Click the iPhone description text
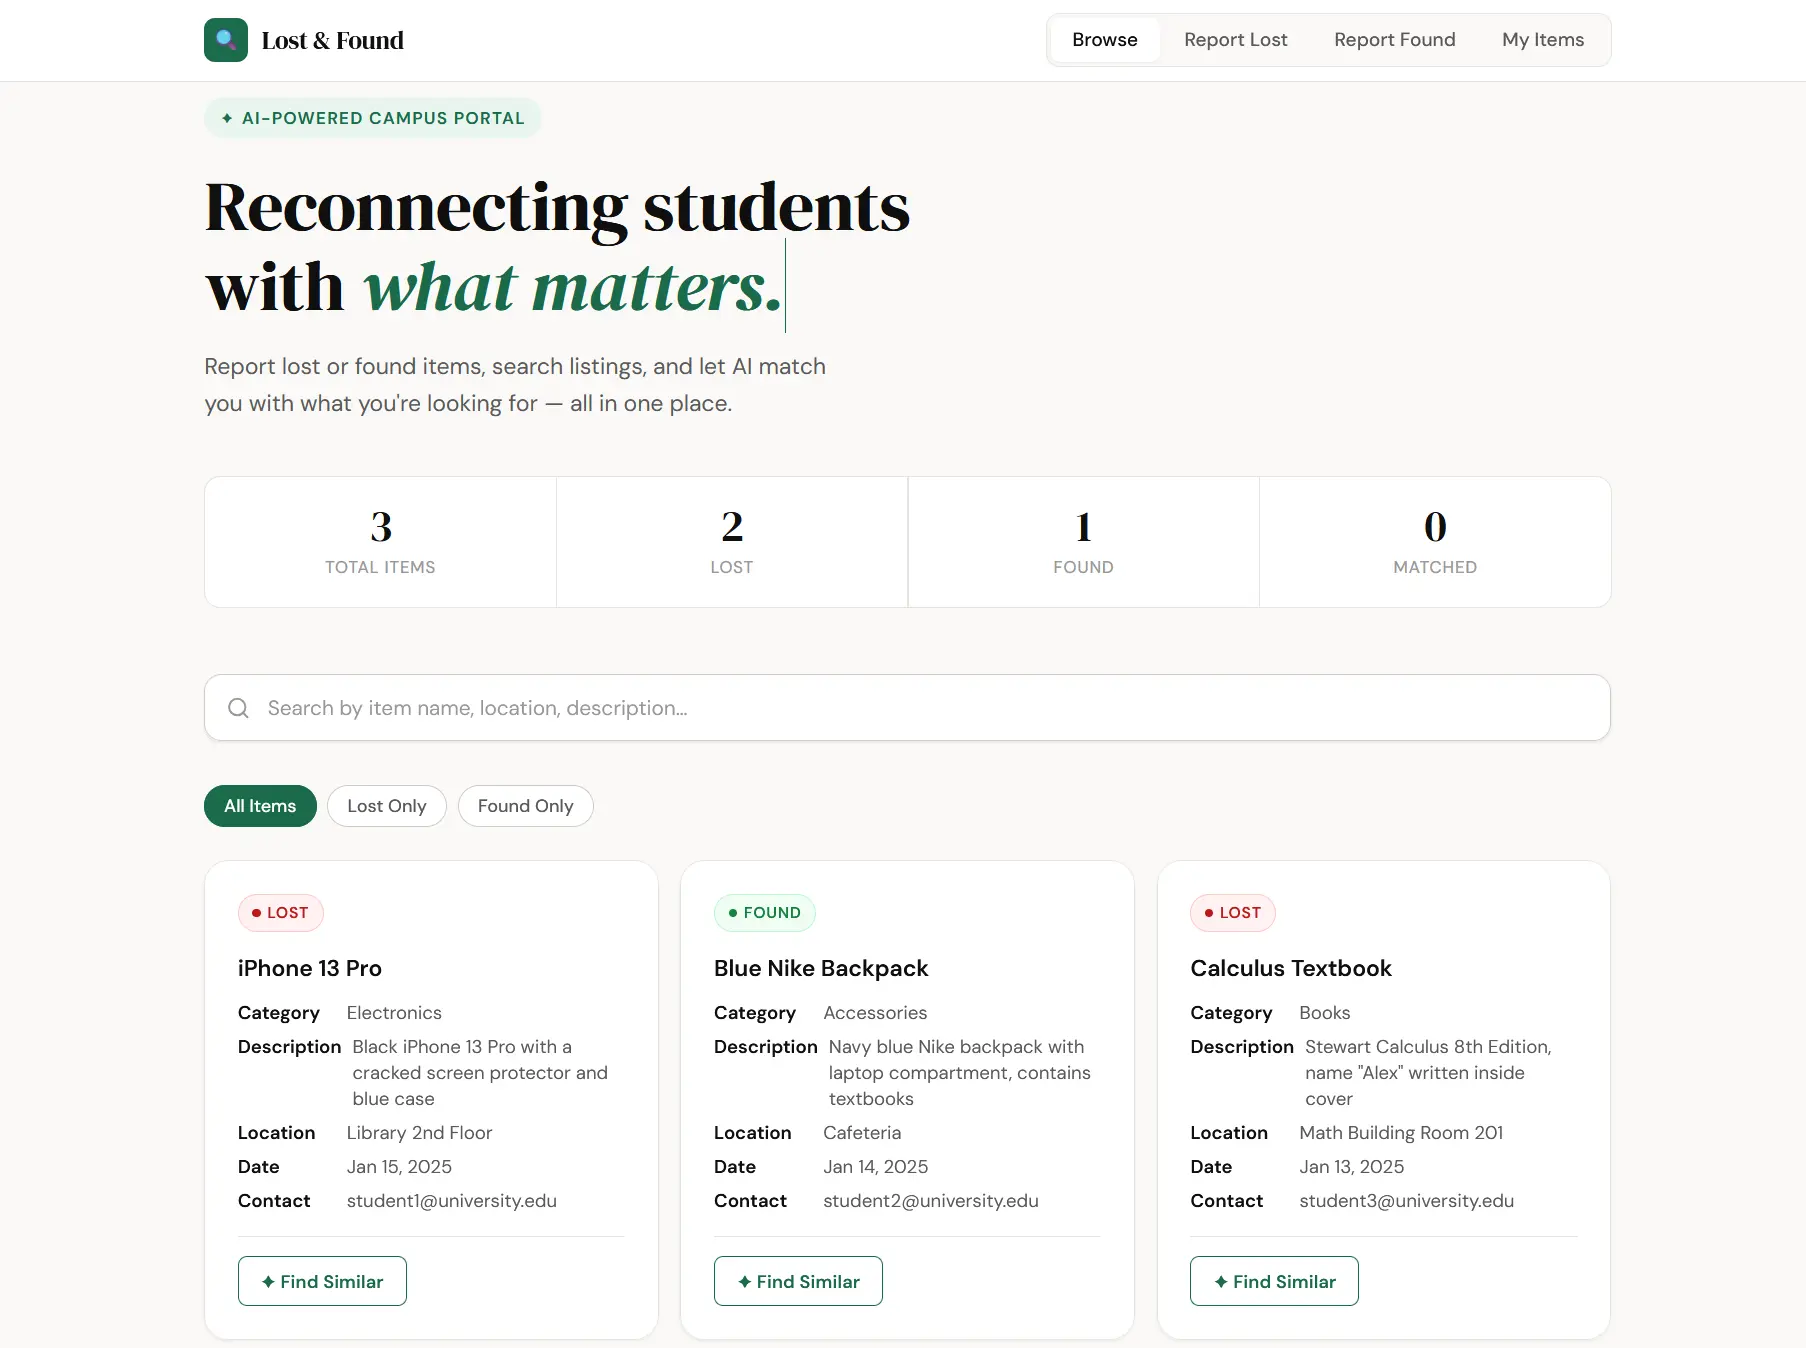Image resolution: width=1806 pixels, height=1348 pixels. (x=480, y=1073)
